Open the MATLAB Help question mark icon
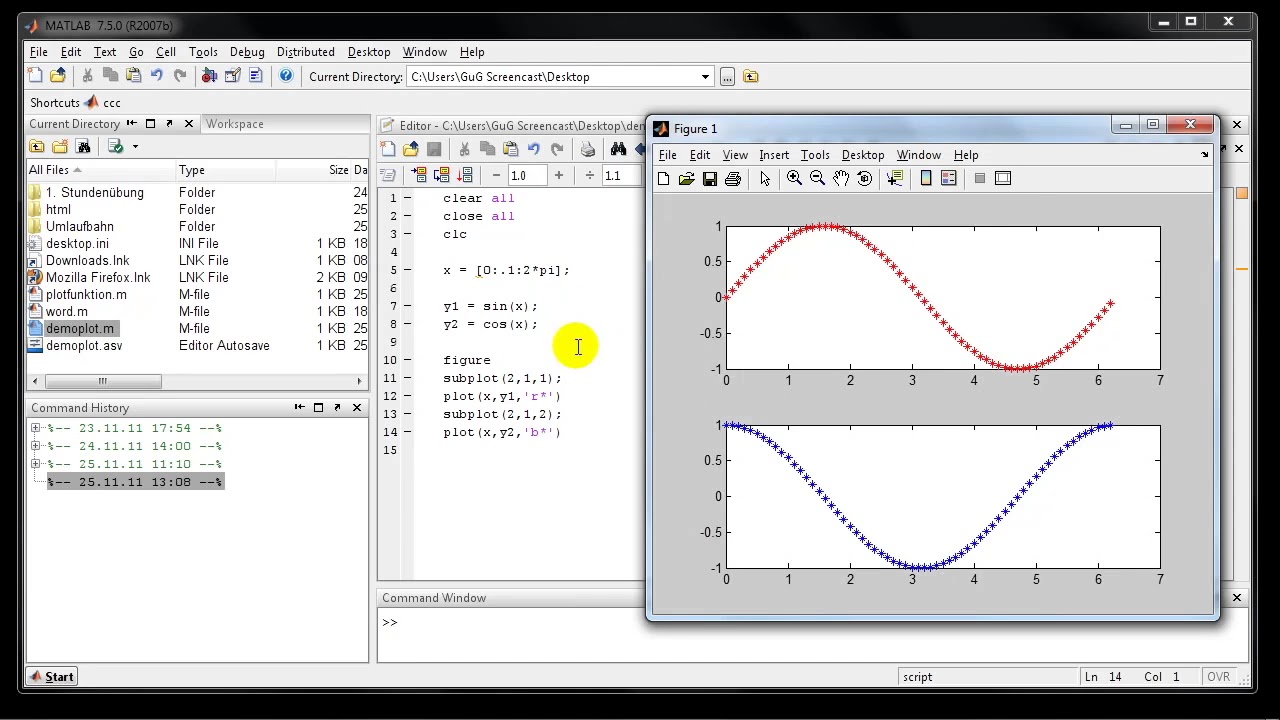The height and width of the screenshot is (720, 1280). pos(286,76)
